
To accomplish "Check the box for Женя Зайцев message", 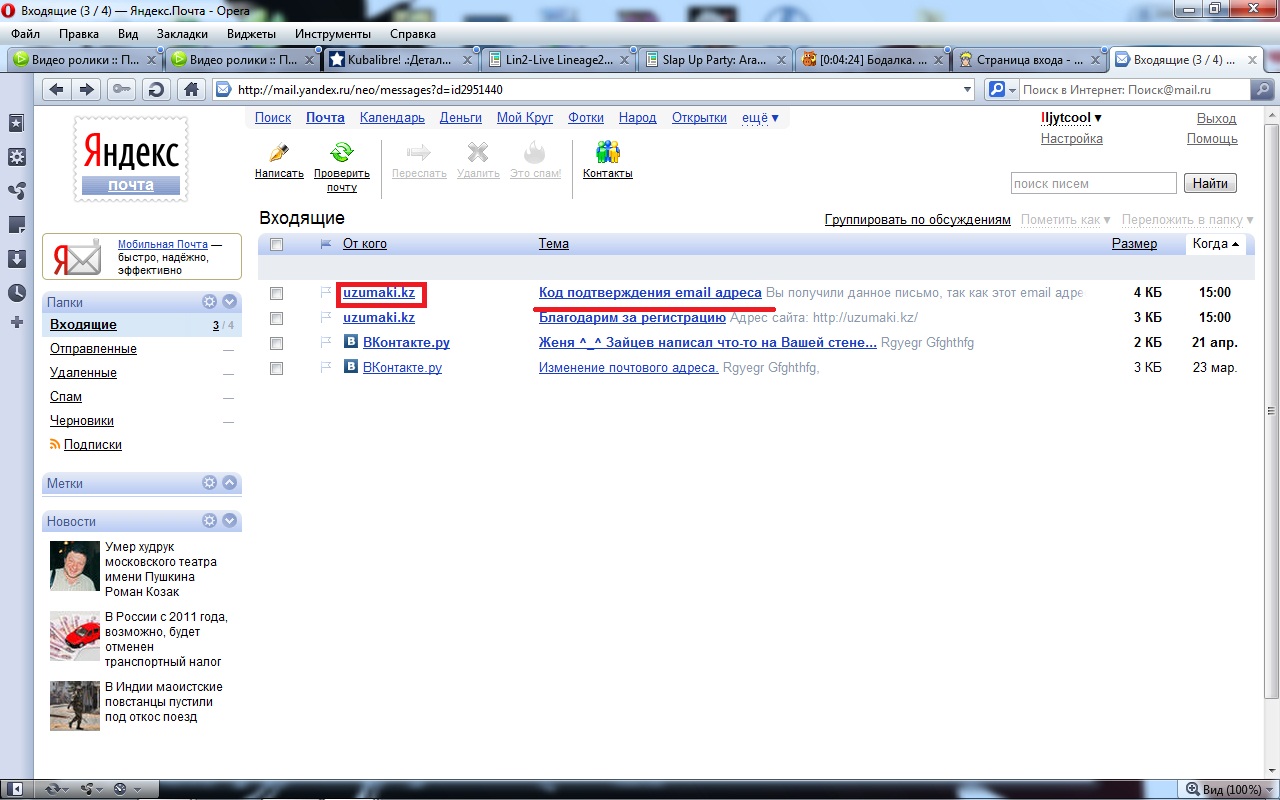I will click(x=277, y=344).
